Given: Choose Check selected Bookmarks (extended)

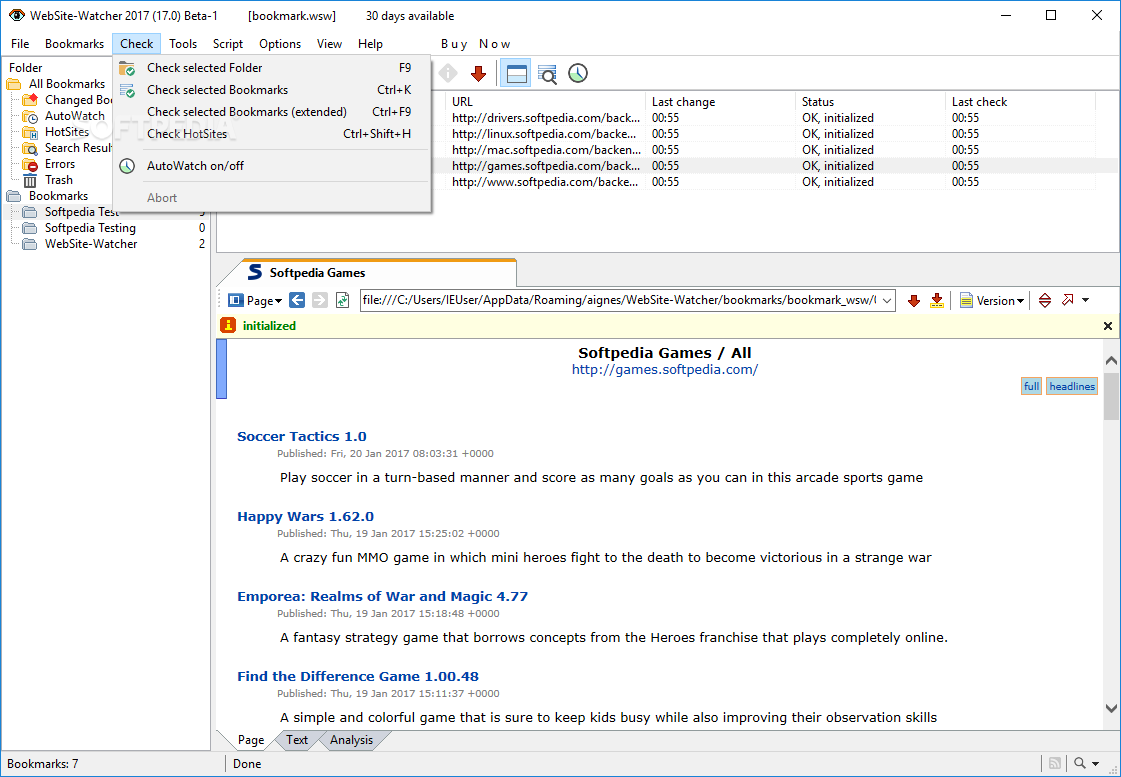Looking at the screenshot, I should click(x=272, y=112).
